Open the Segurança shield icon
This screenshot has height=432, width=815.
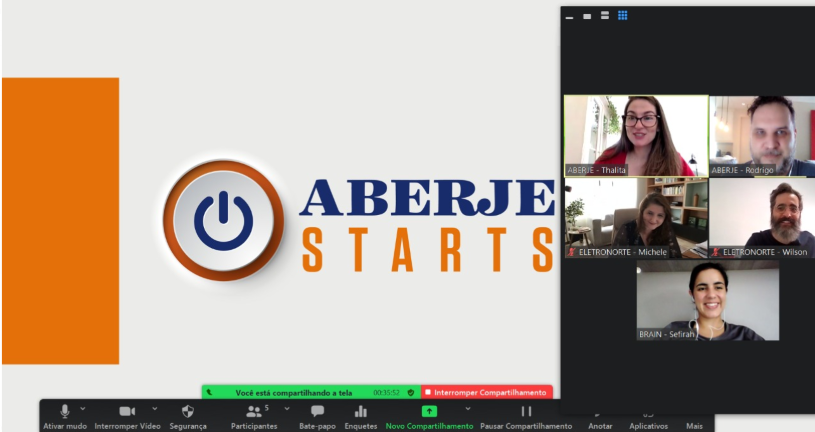point(188,411)
